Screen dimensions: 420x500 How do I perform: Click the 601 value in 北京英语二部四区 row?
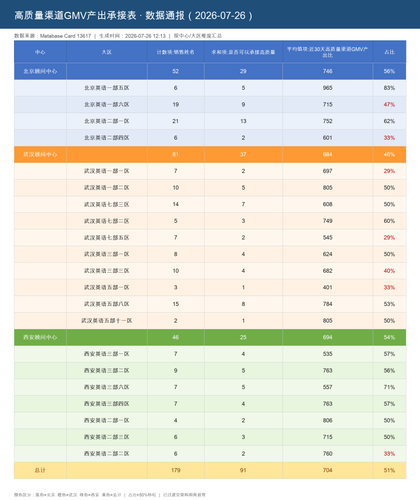coord(327,138)
